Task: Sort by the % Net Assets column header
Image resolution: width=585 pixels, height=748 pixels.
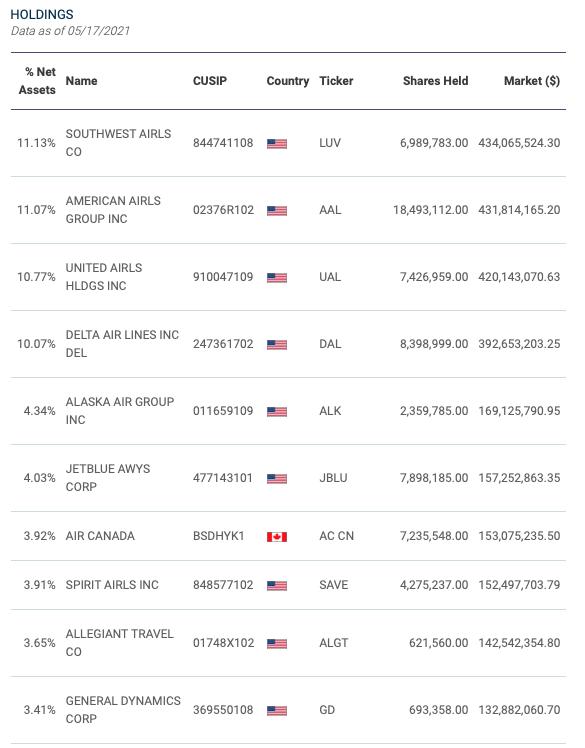Action: (37, 81)
